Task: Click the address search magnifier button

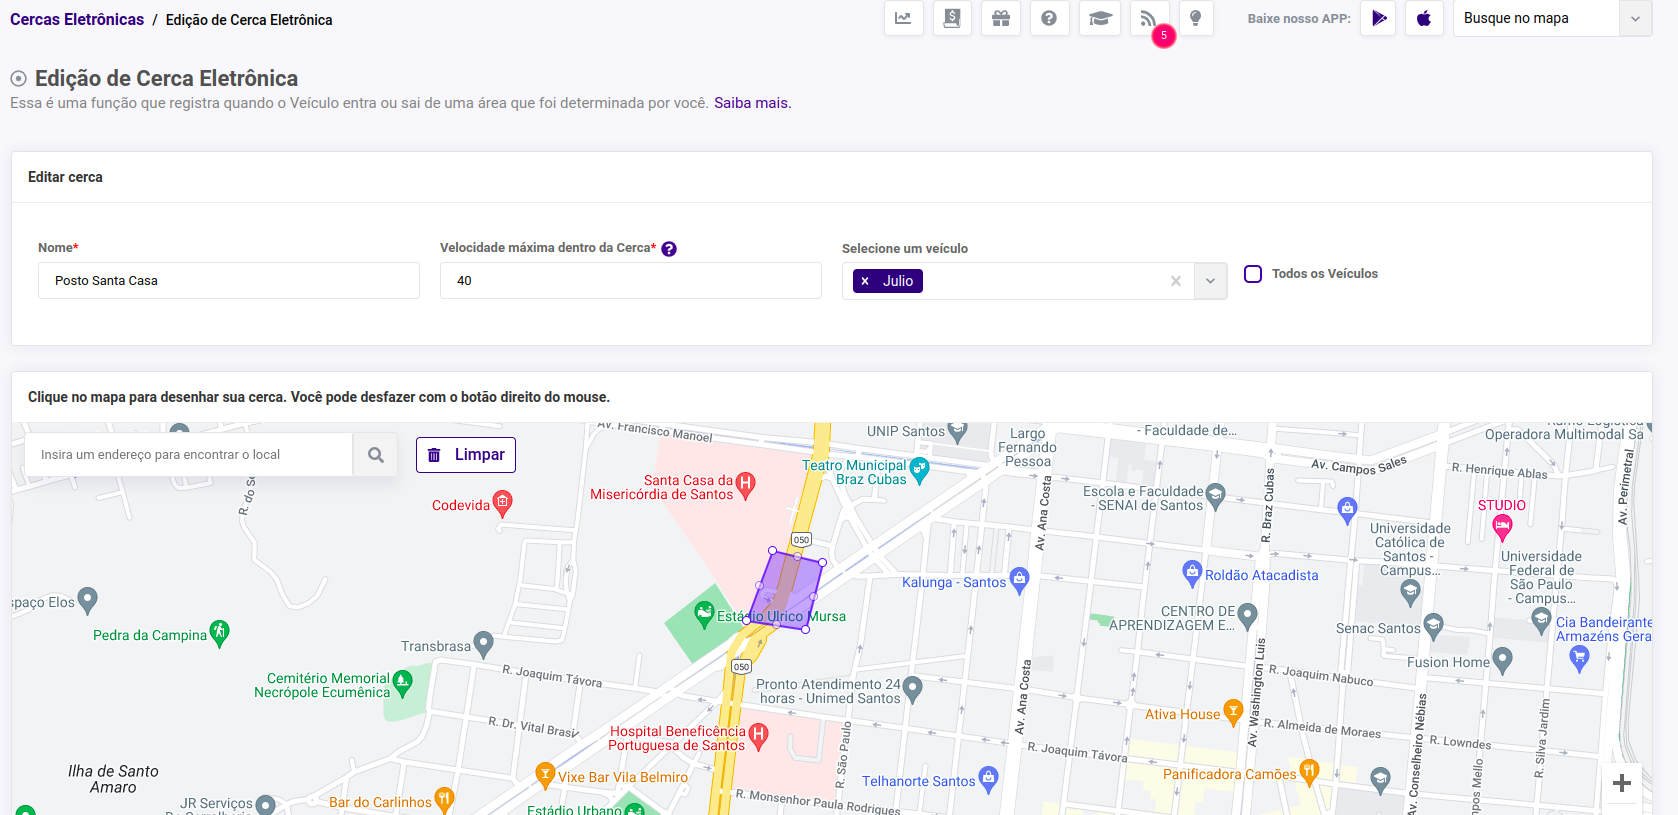Action: (376, 455)
